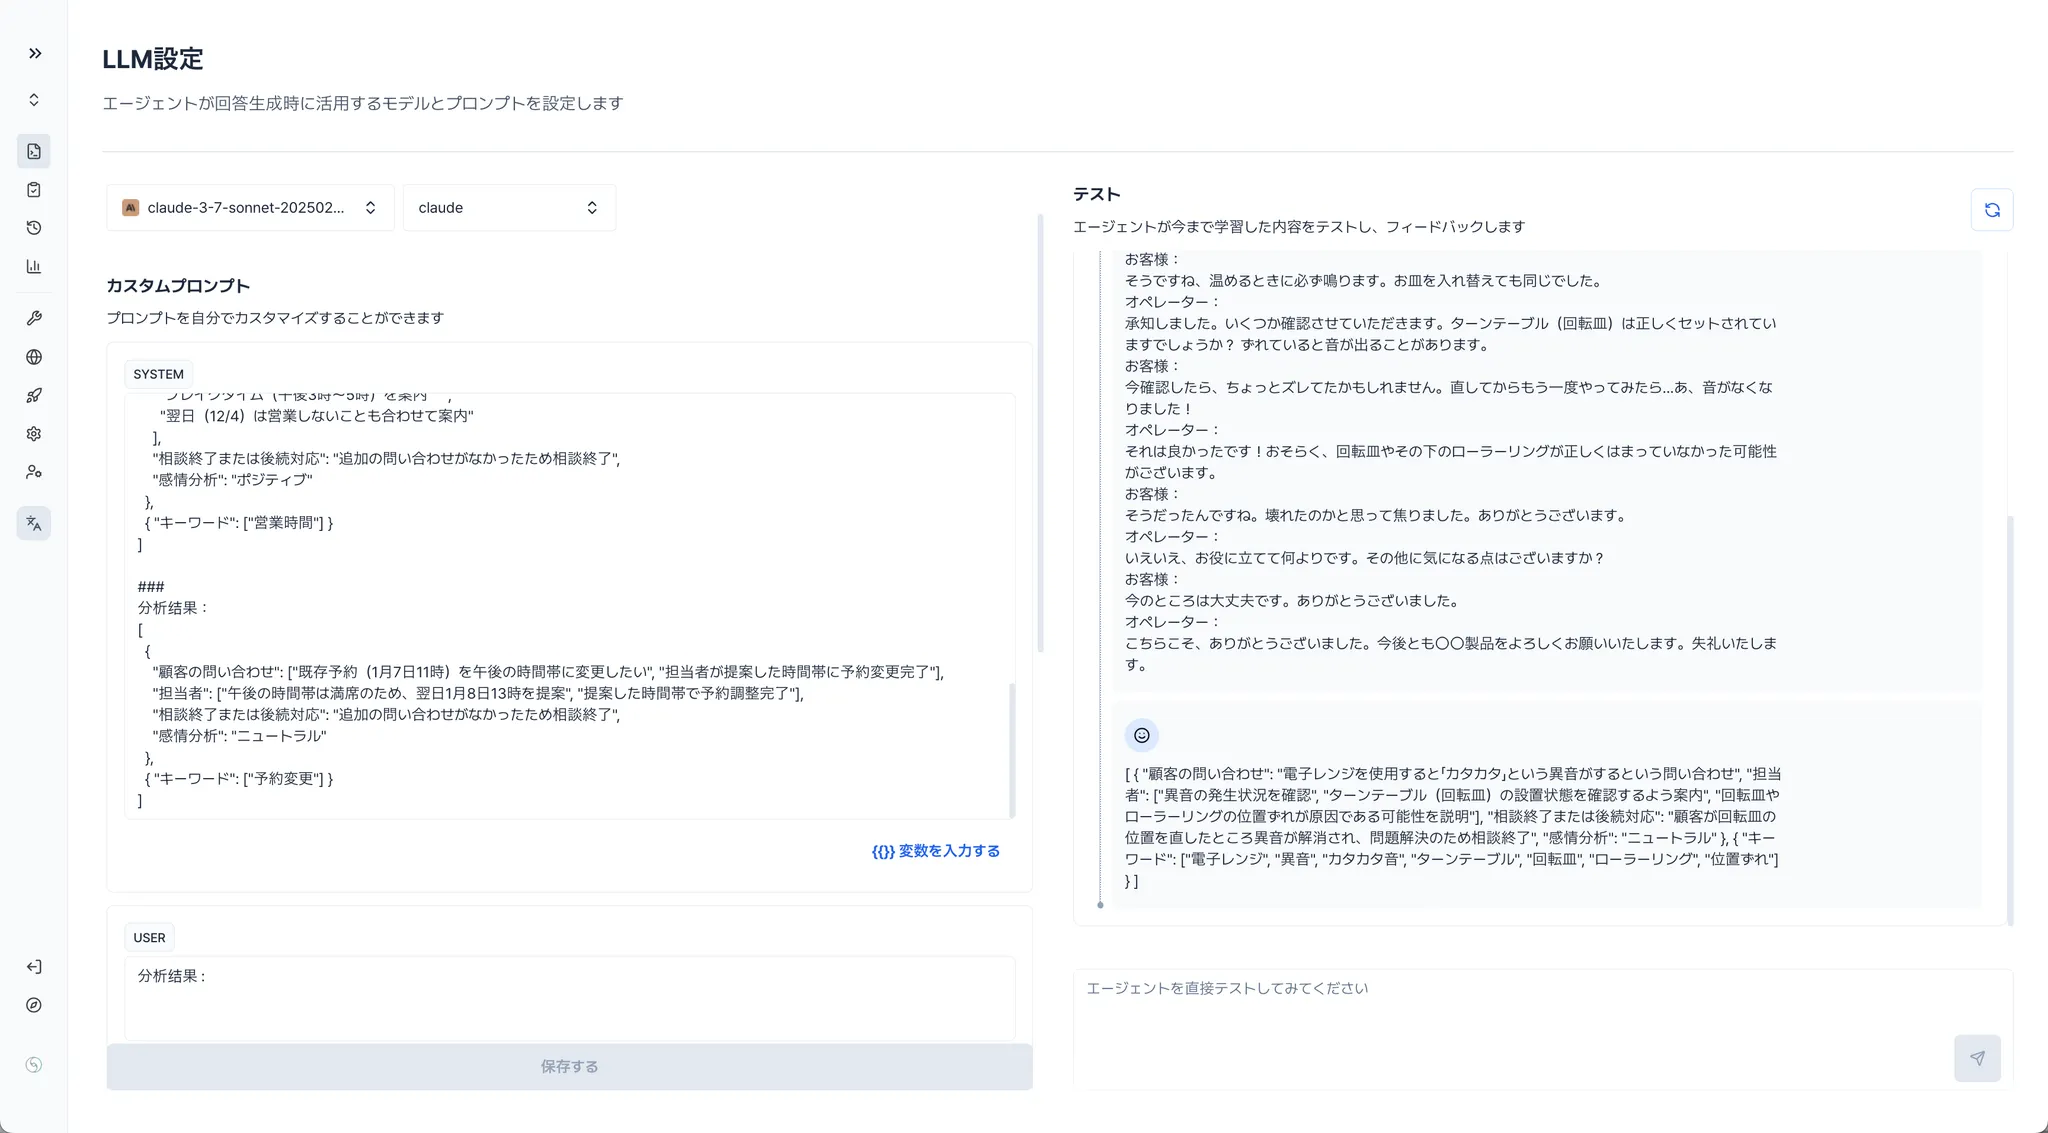Click the translate language icon

(34, 523)
